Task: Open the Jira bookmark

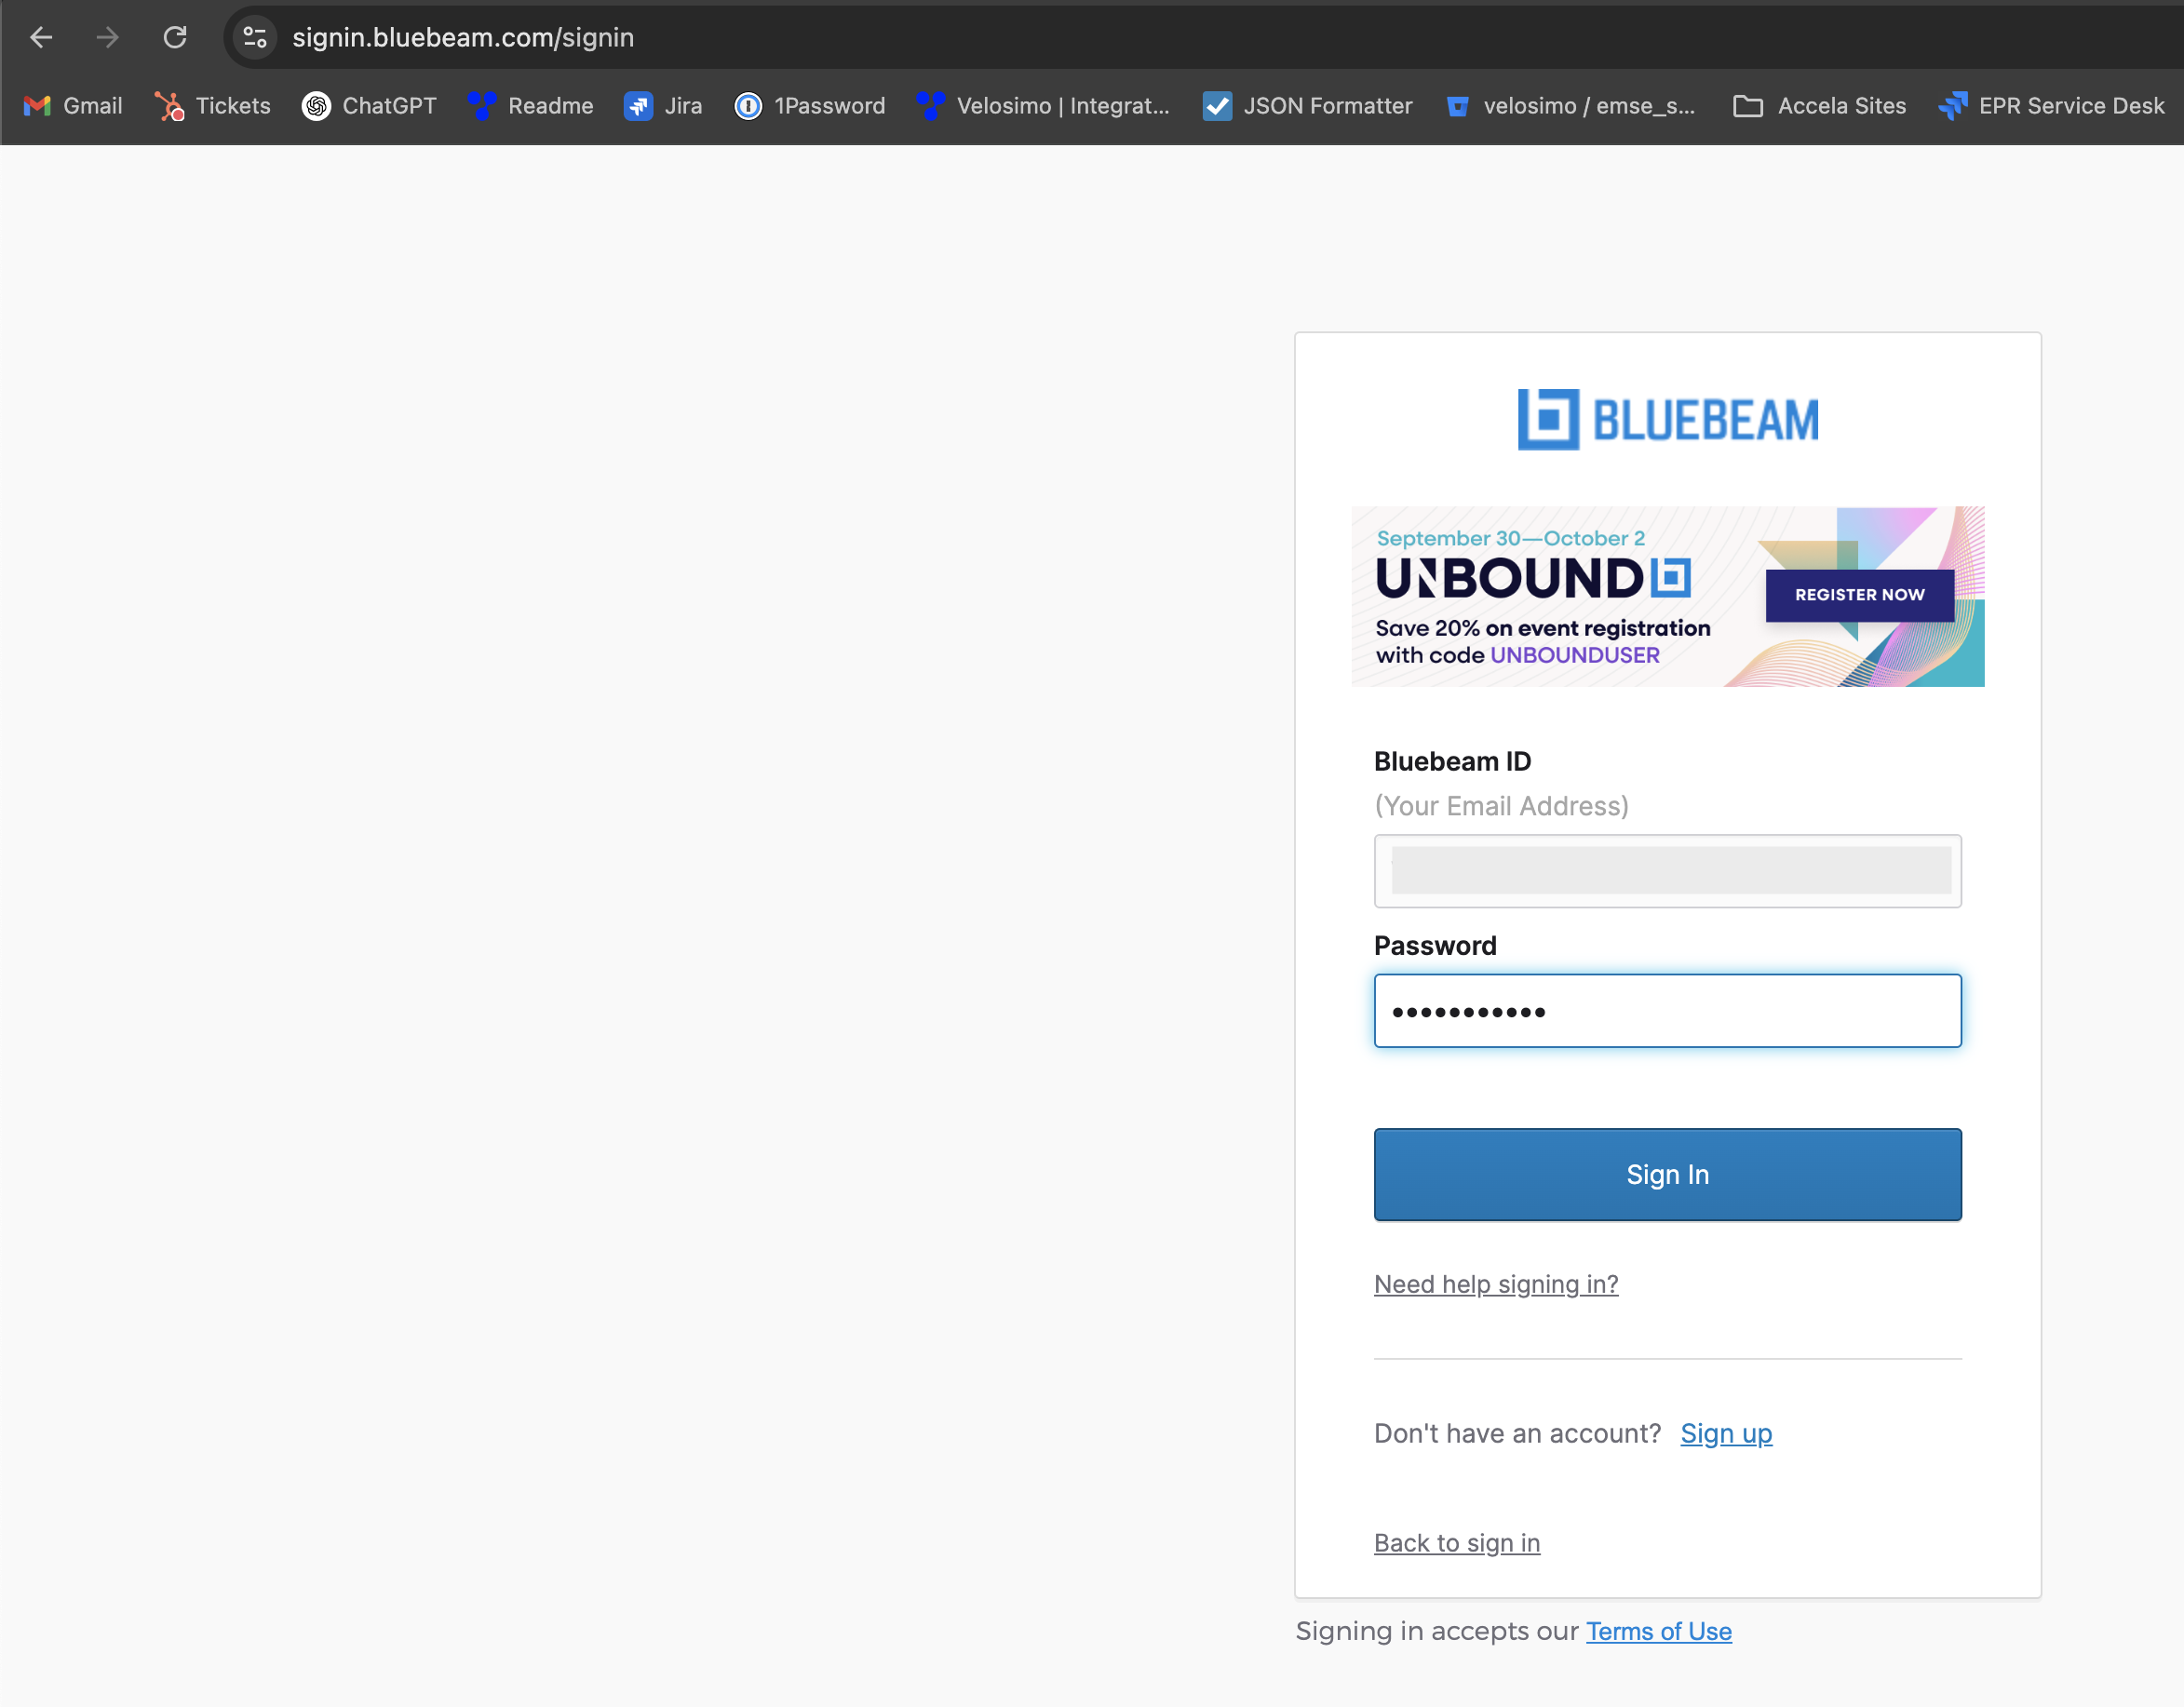Action: tap(663, 106)
